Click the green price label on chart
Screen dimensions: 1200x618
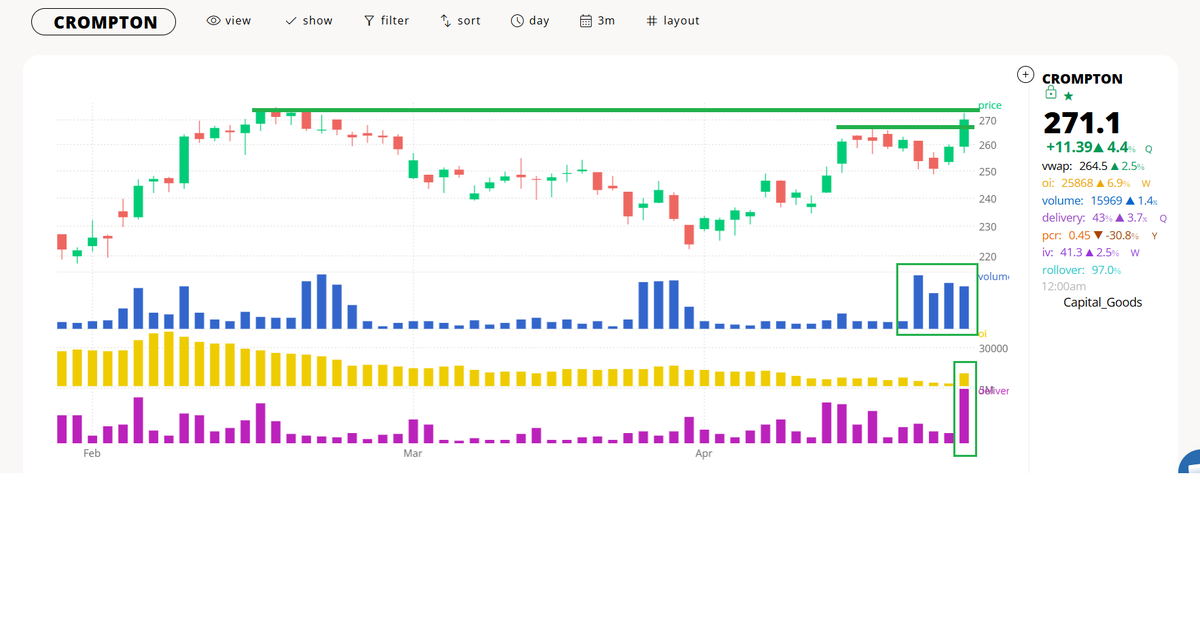tap(990, 105)
